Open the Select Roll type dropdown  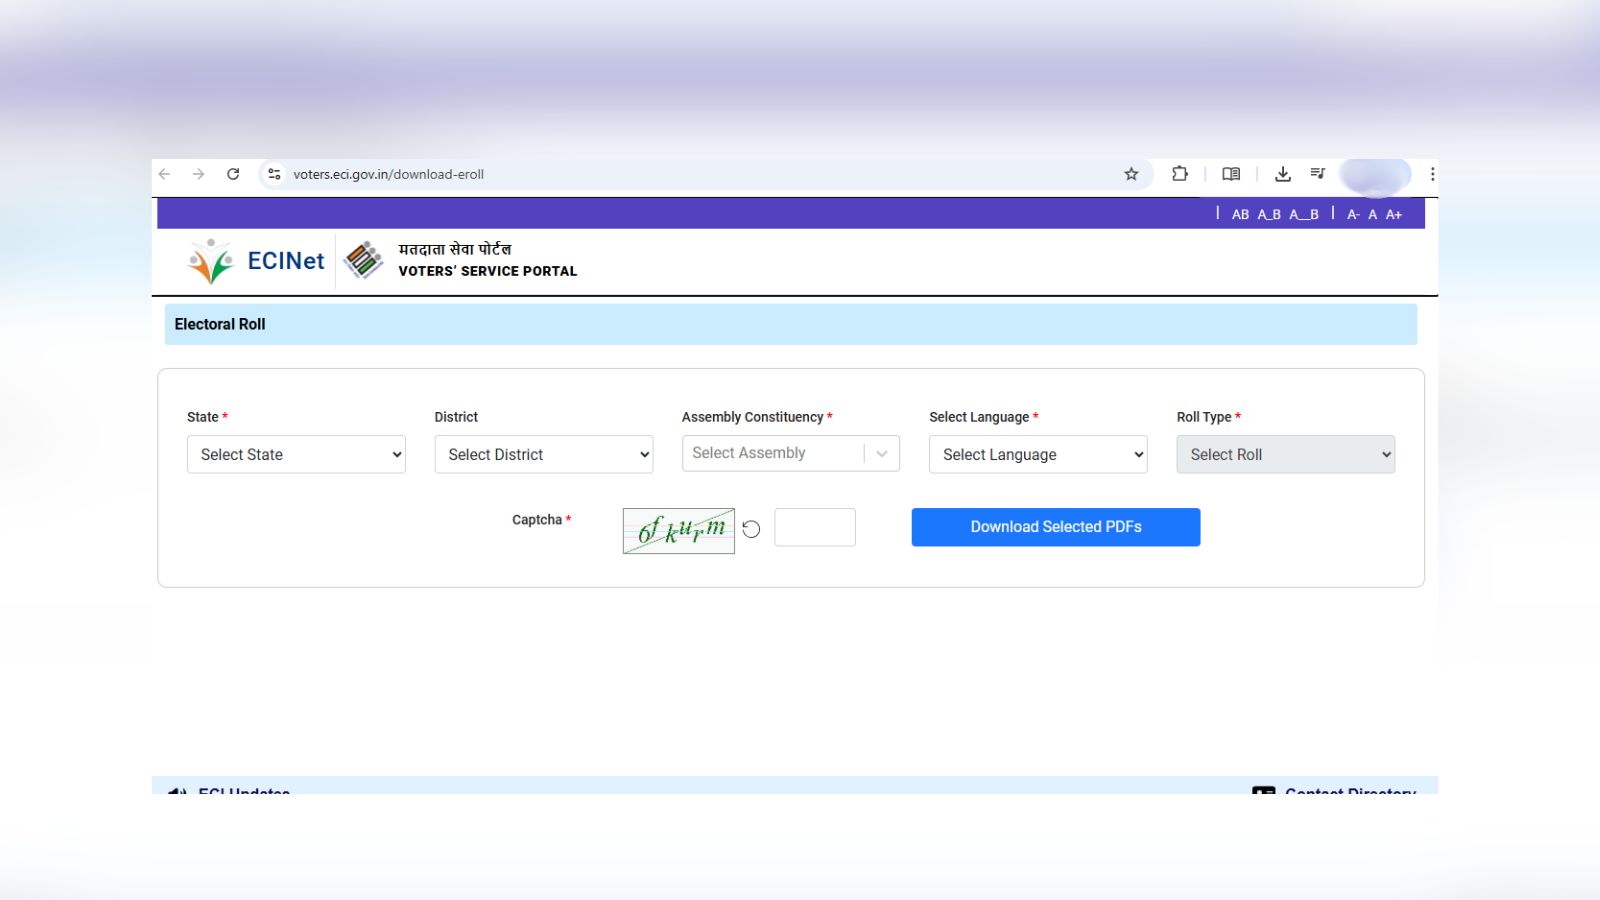[x=1285, y=454]
